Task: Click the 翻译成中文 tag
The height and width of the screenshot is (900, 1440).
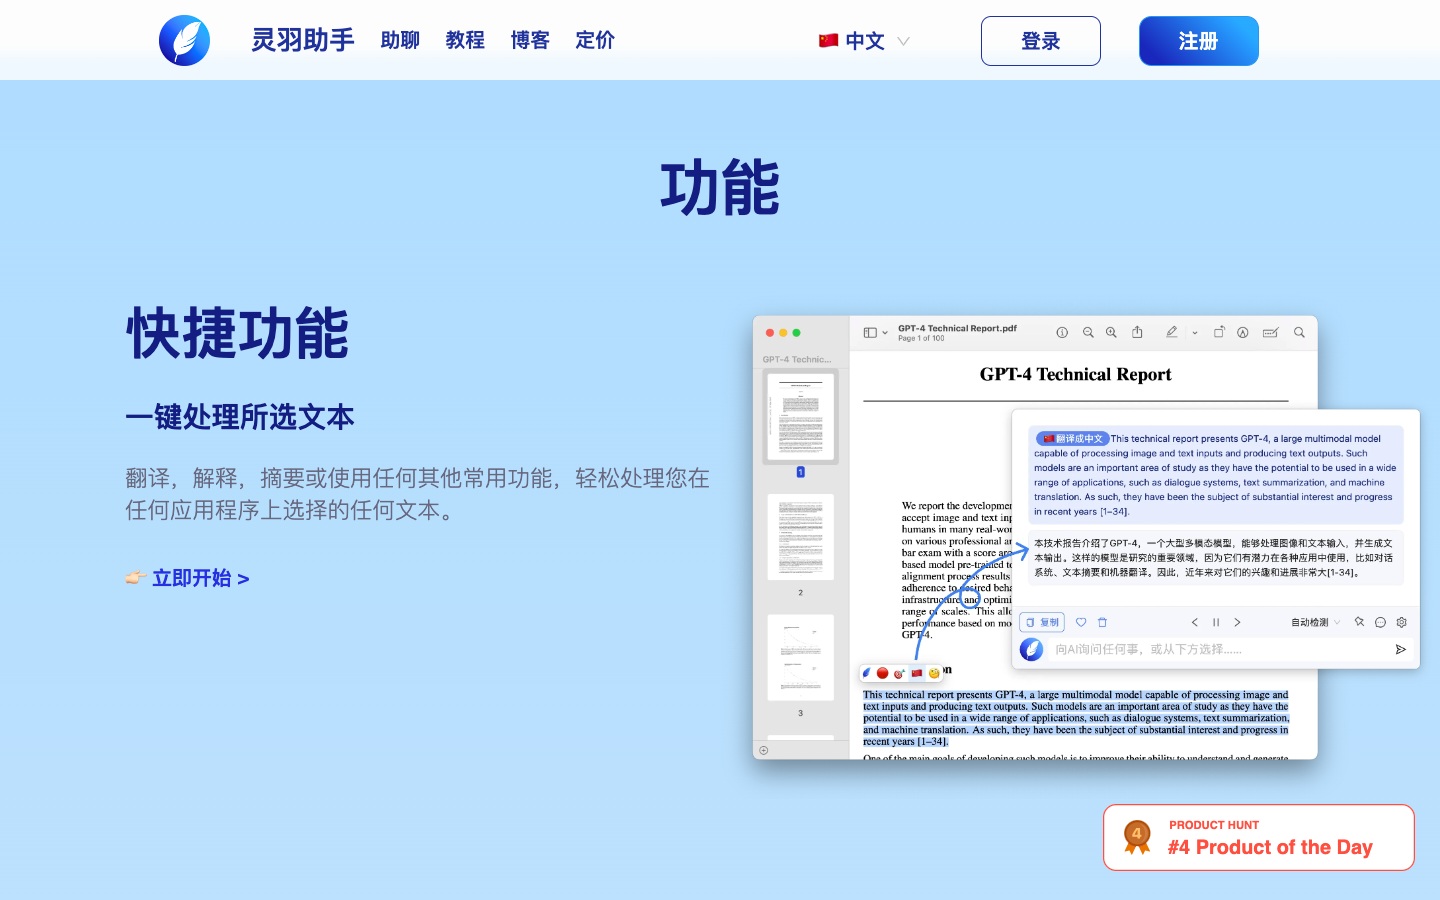Action: (1073, 438)
